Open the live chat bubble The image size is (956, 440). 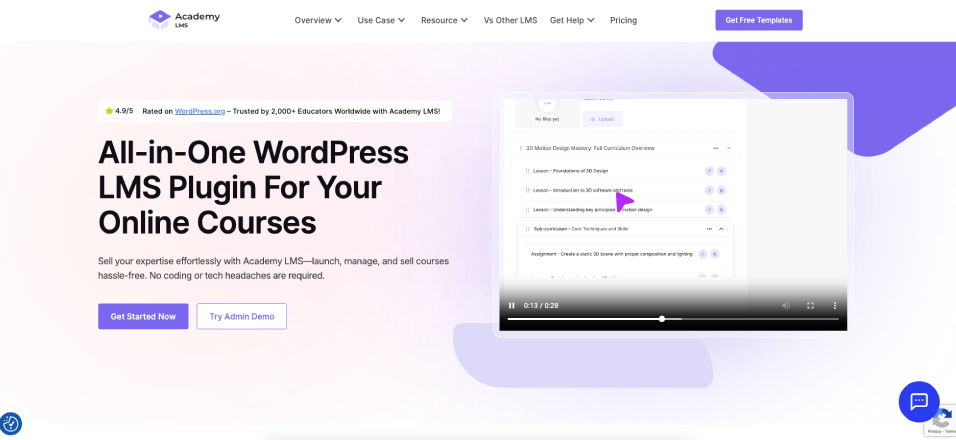[918, 401]
